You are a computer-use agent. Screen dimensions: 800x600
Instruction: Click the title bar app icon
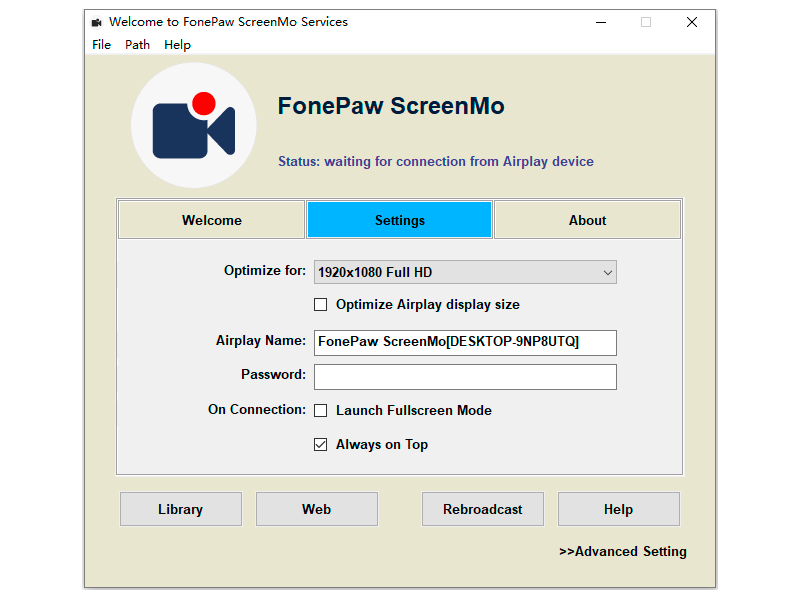(96, 22)
